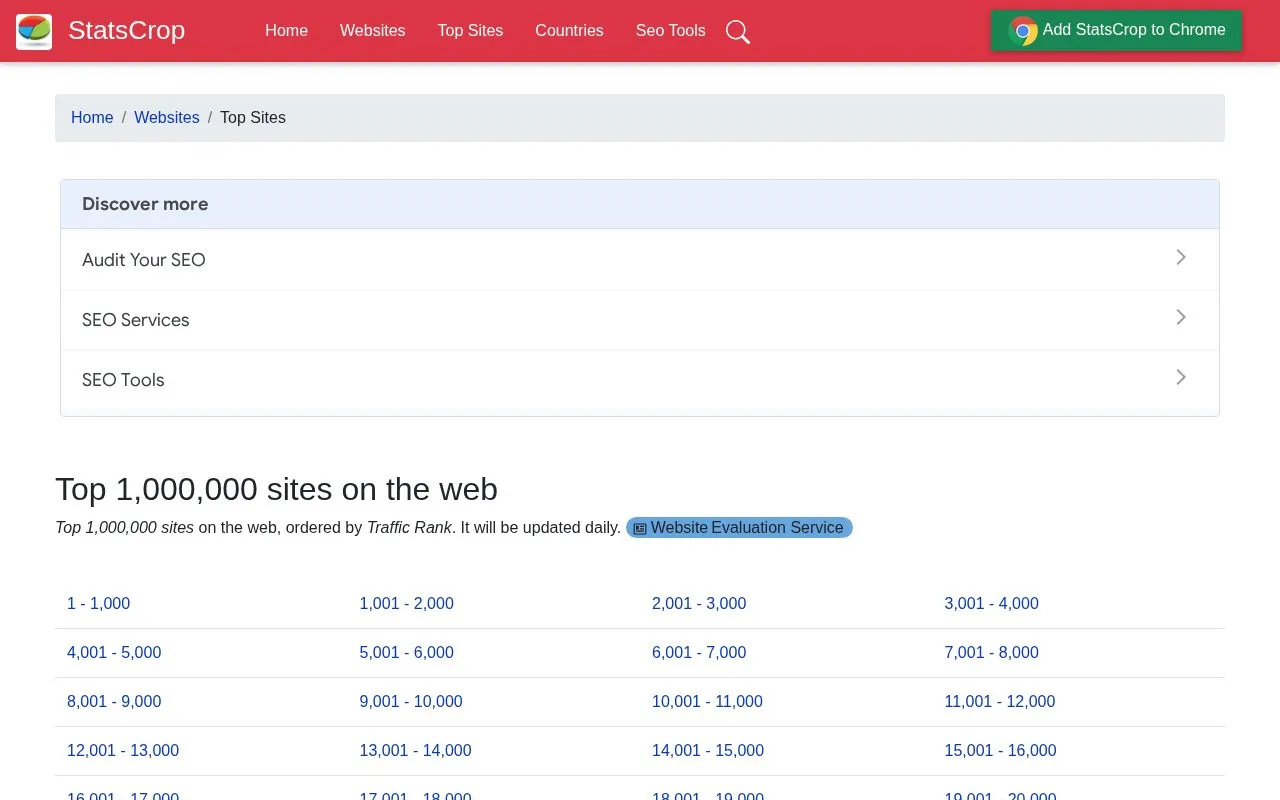Open the 1,001 - 2,000 range link
The width and height of the screenshot is (1280, 800).
(x=406, y=604)
